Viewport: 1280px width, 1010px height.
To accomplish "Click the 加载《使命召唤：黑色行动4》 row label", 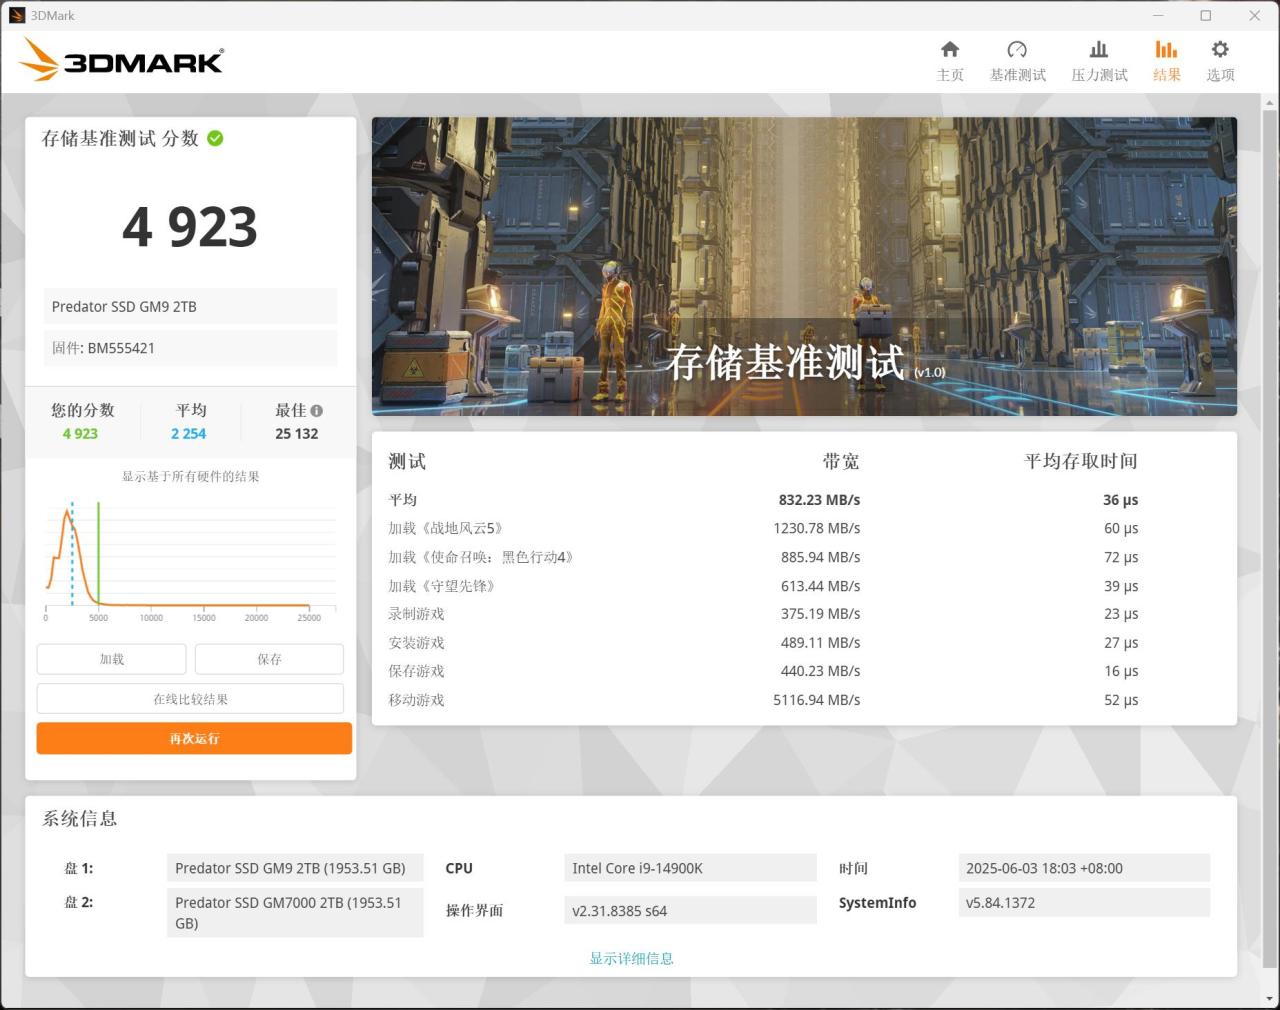I will 481,557.
